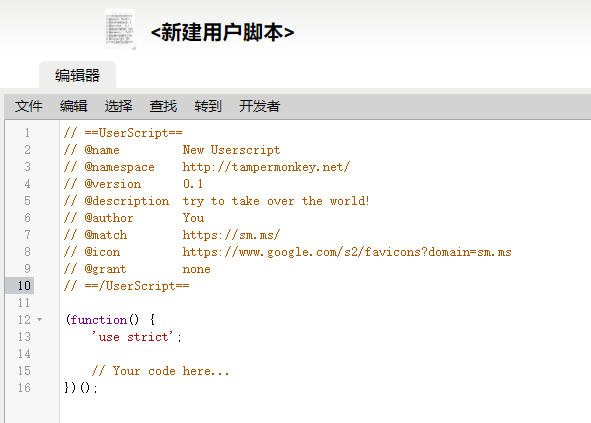Open the 编辑器 tab
The width and height of the screenshot is (591, 423).
(x=77, y=75)
